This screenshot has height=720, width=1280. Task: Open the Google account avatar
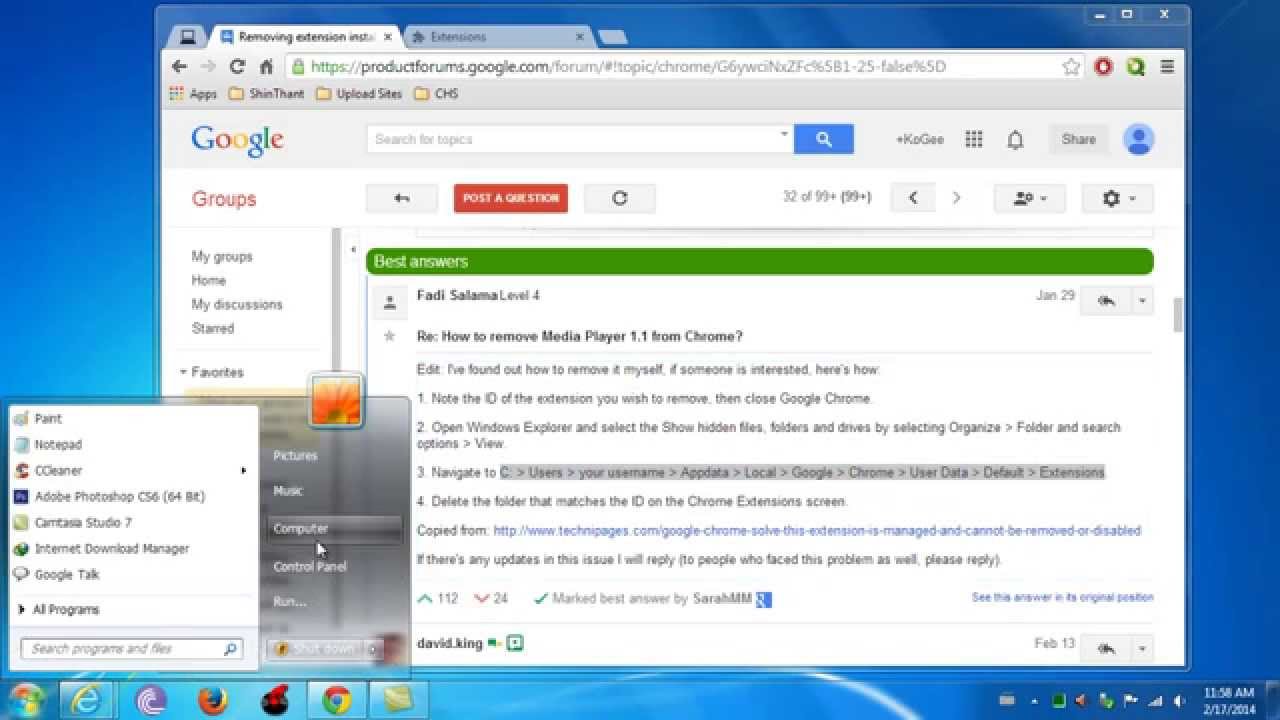point(1139,139)
